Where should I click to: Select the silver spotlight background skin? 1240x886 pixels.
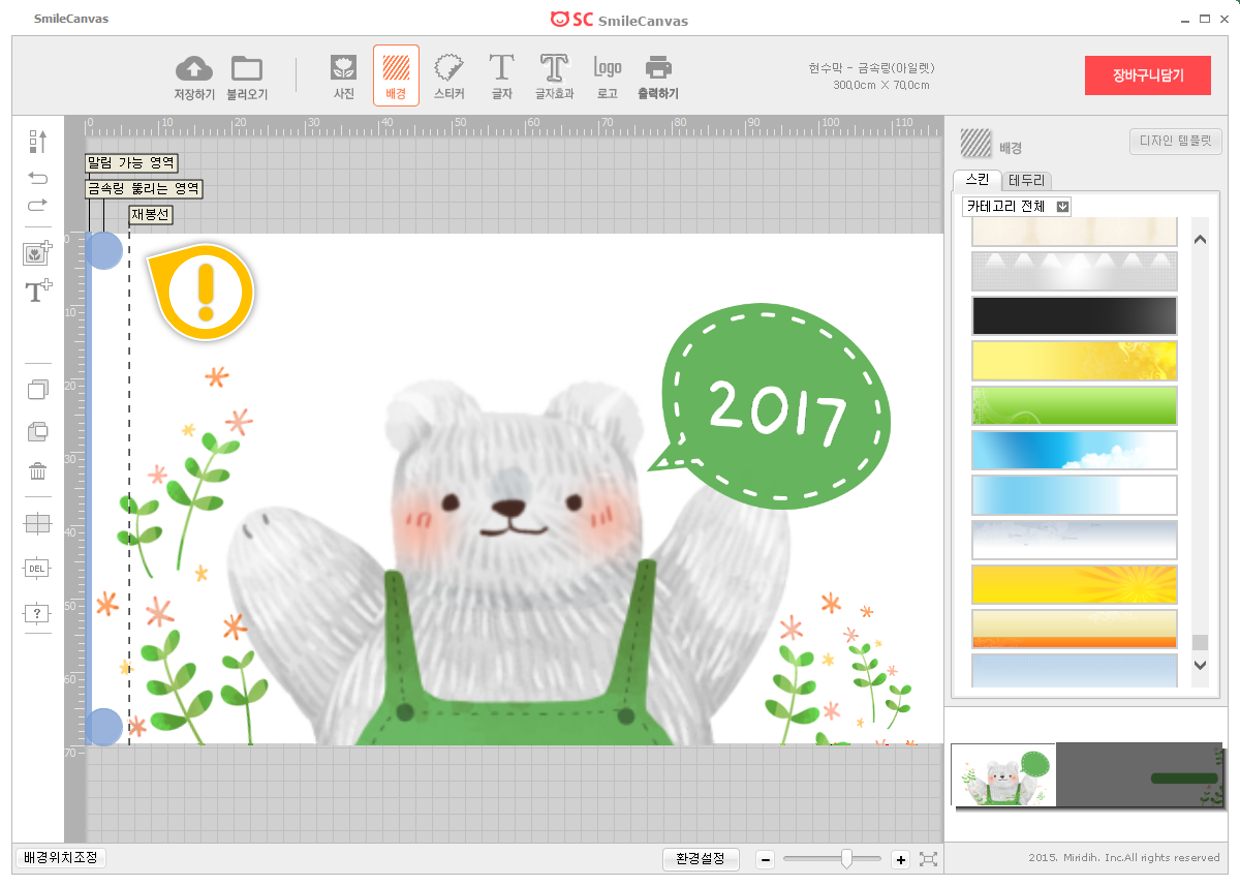1074,271
